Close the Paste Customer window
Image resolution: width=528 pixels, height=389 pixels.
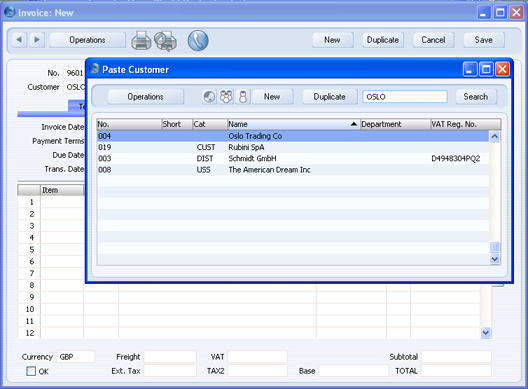click(502, 69)
